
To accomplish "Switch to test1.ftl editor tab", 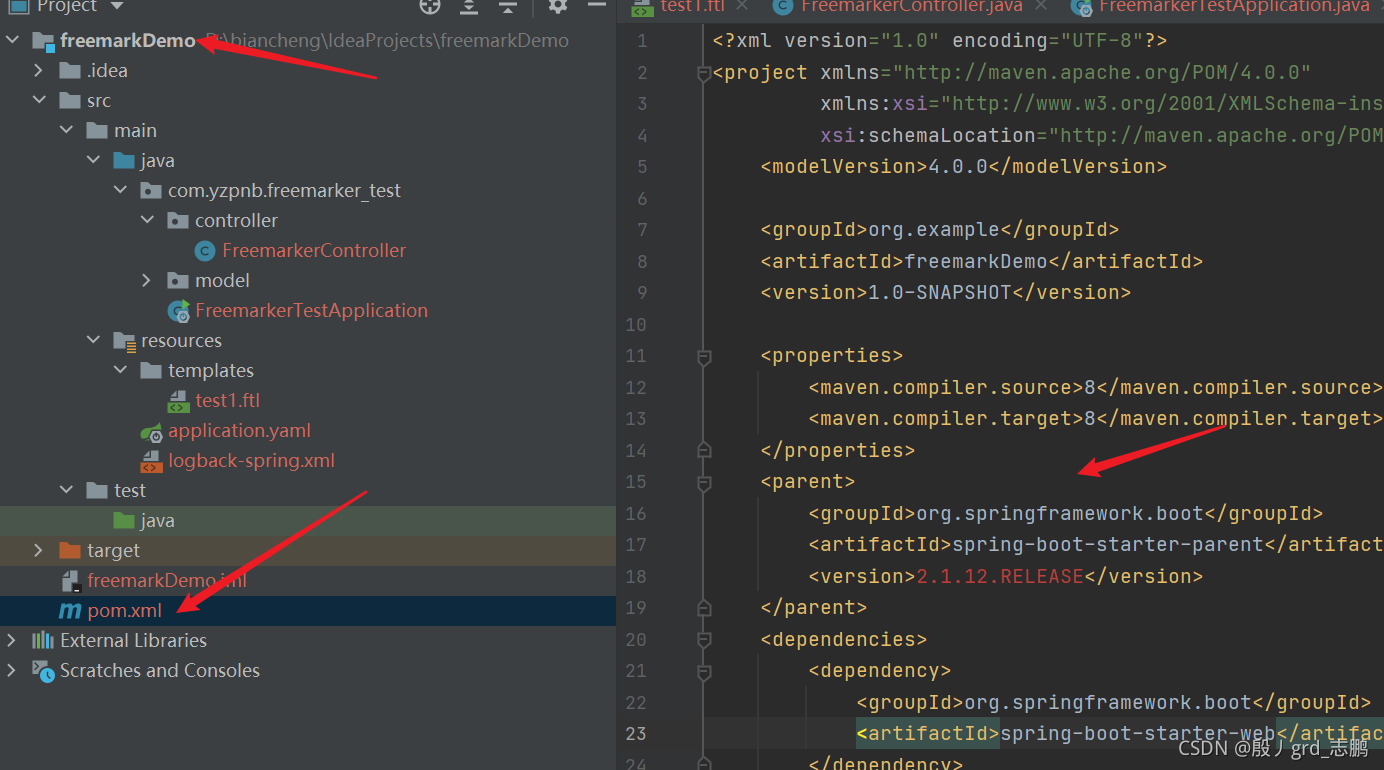I will click(691, 6).
